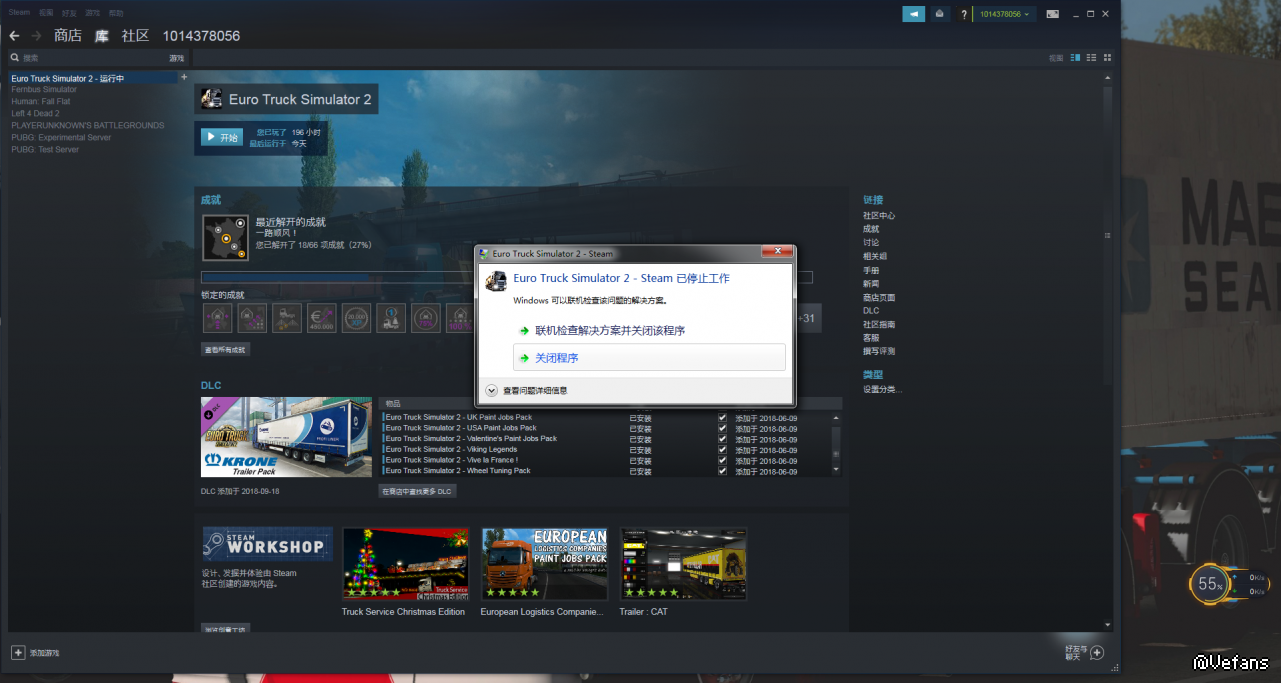Image resolution: width=1281 pixels, height=683 pixels.
Task: Open the Trailer : CAT workshop item
Action: (x=683, y=564)
